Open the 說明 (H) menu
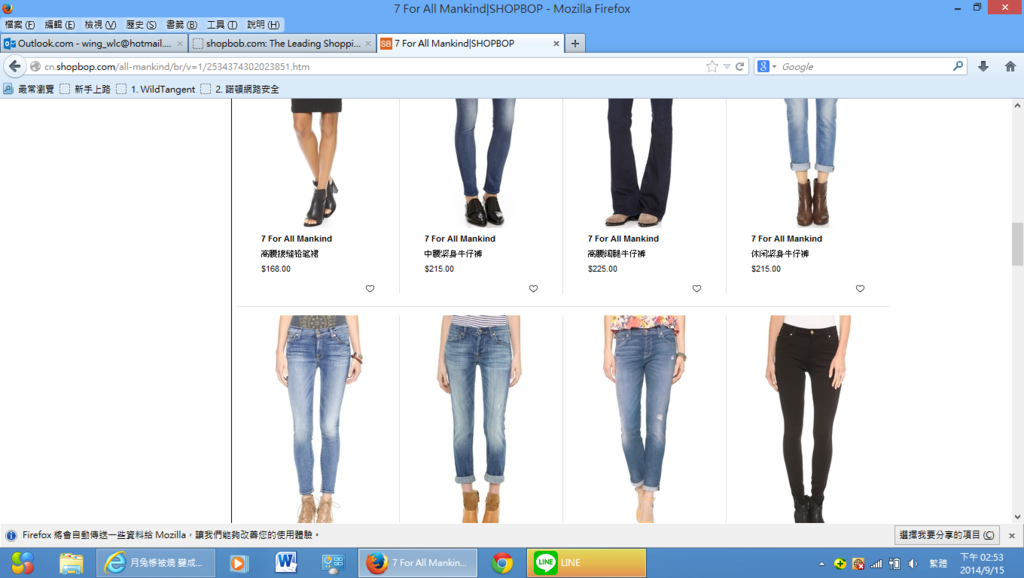Viewport: 1024px width, 578px height. tap(263, 25)
